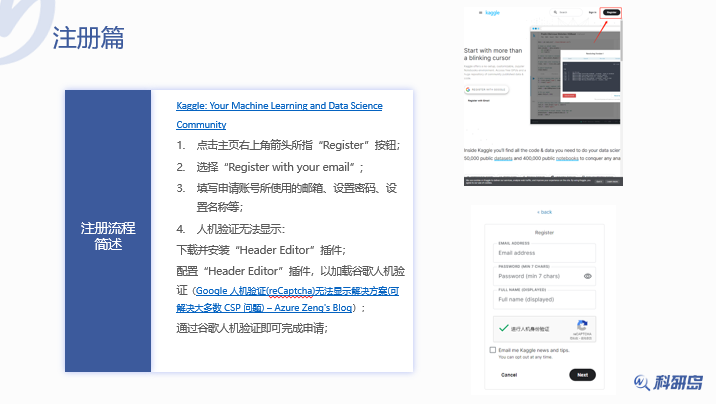Image resolution: width=716 pixels, height=404 pixels.
Task: Open the notebooks link in the Kaggle text
Action: tap(567, 158)
